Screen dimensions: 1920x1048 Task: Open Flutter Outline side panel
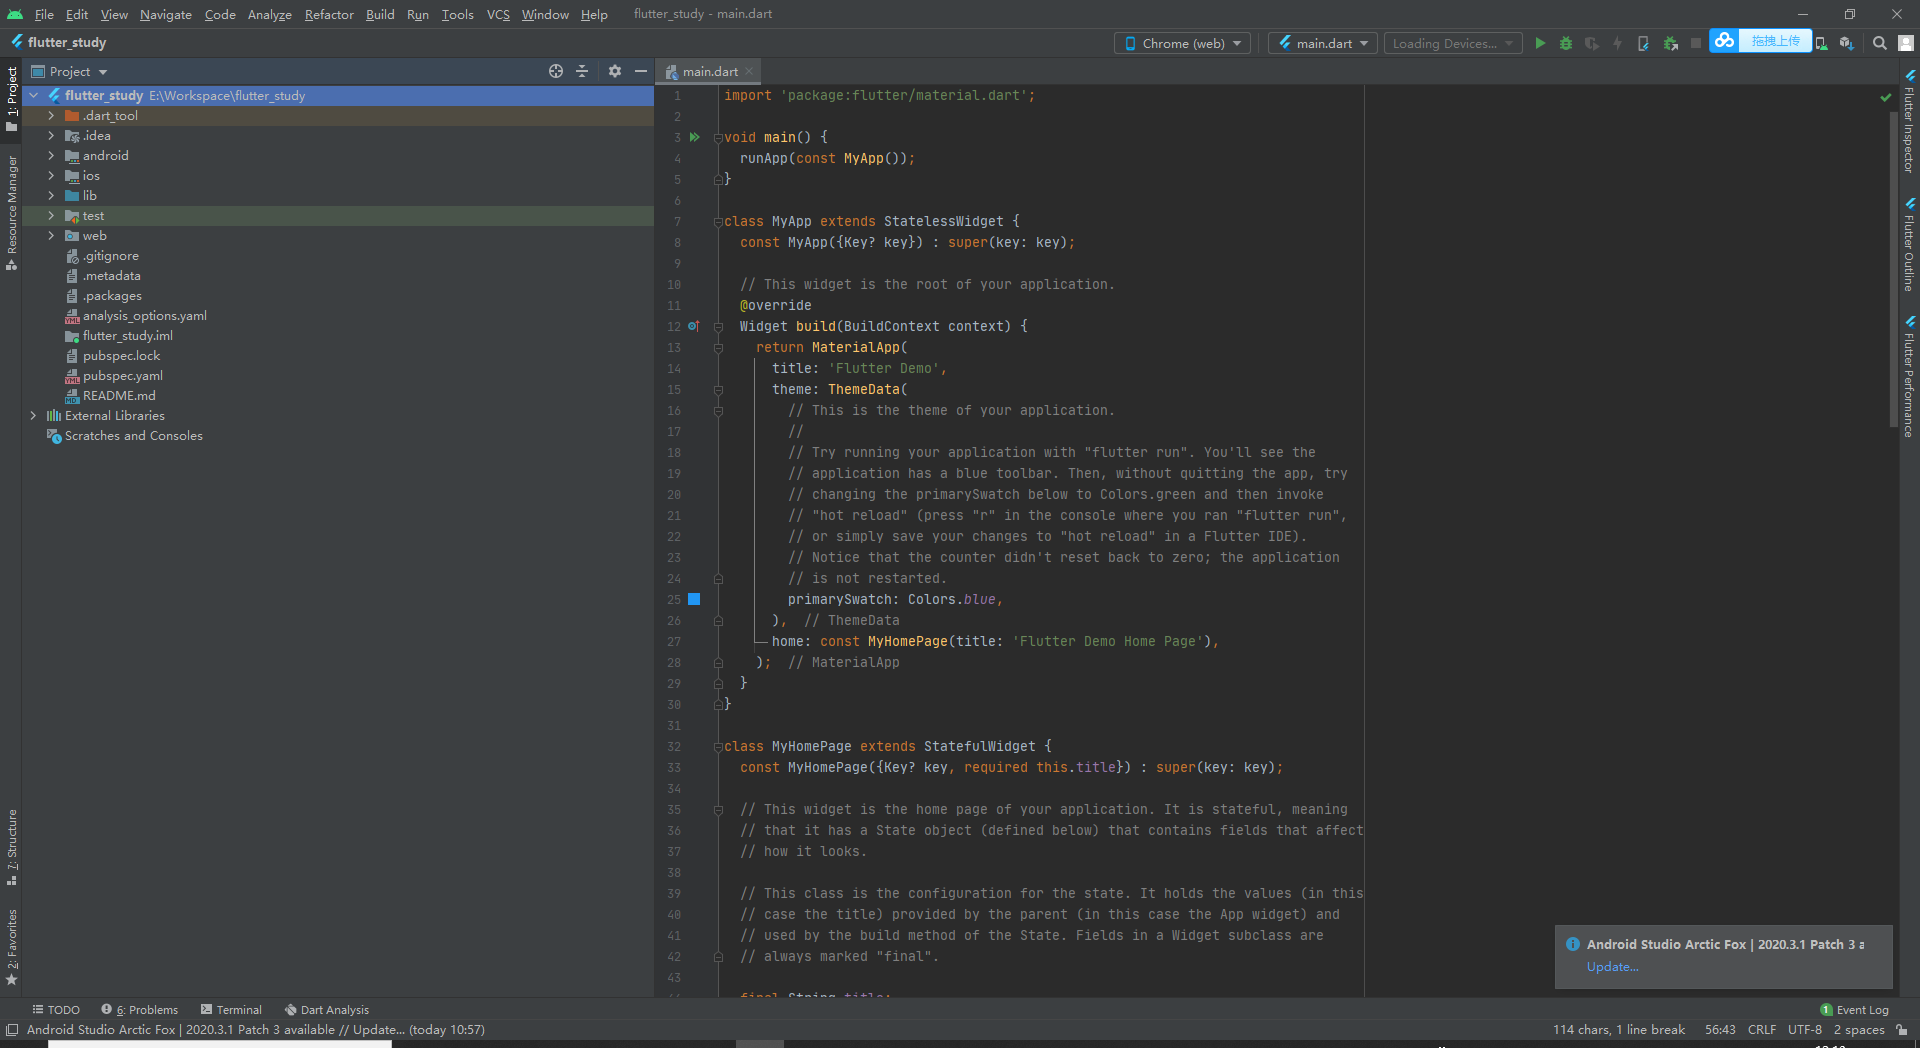(x=1909, y=245)
